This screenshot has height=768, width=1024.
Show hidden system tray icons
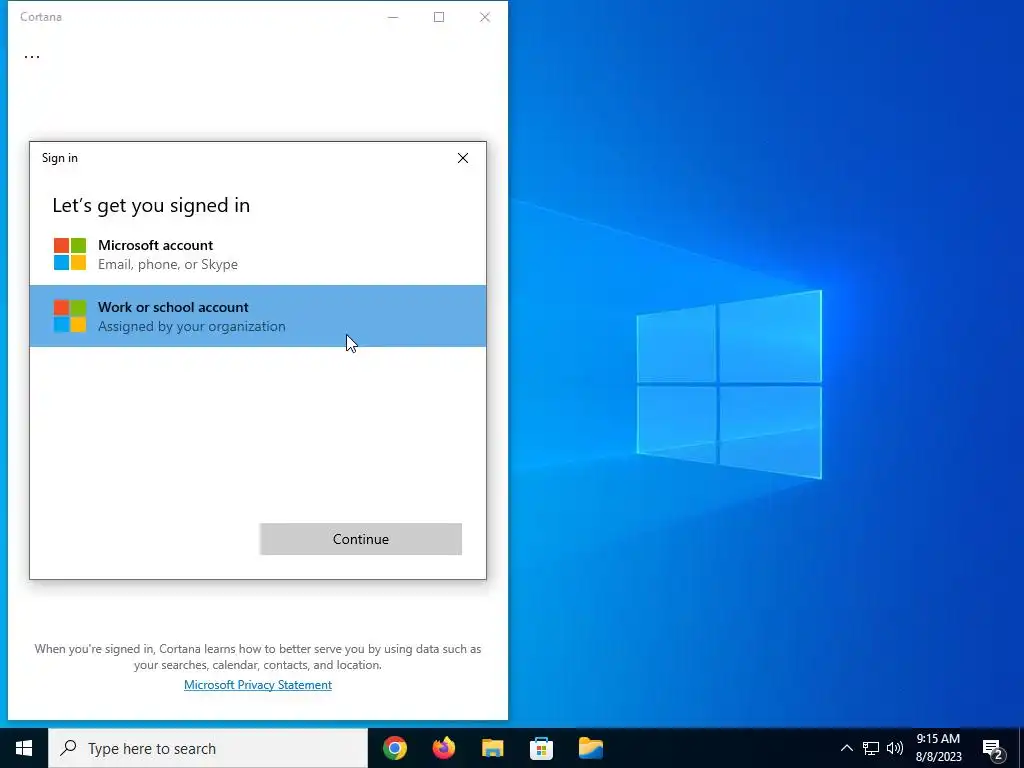coord(846,748)
